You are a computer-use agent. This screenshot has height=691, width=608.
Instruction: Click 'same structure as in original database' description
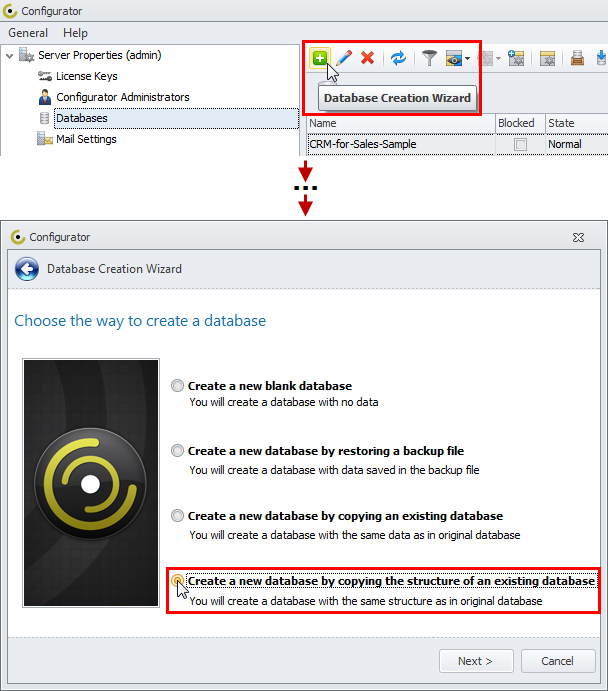[x=366, y=601]
